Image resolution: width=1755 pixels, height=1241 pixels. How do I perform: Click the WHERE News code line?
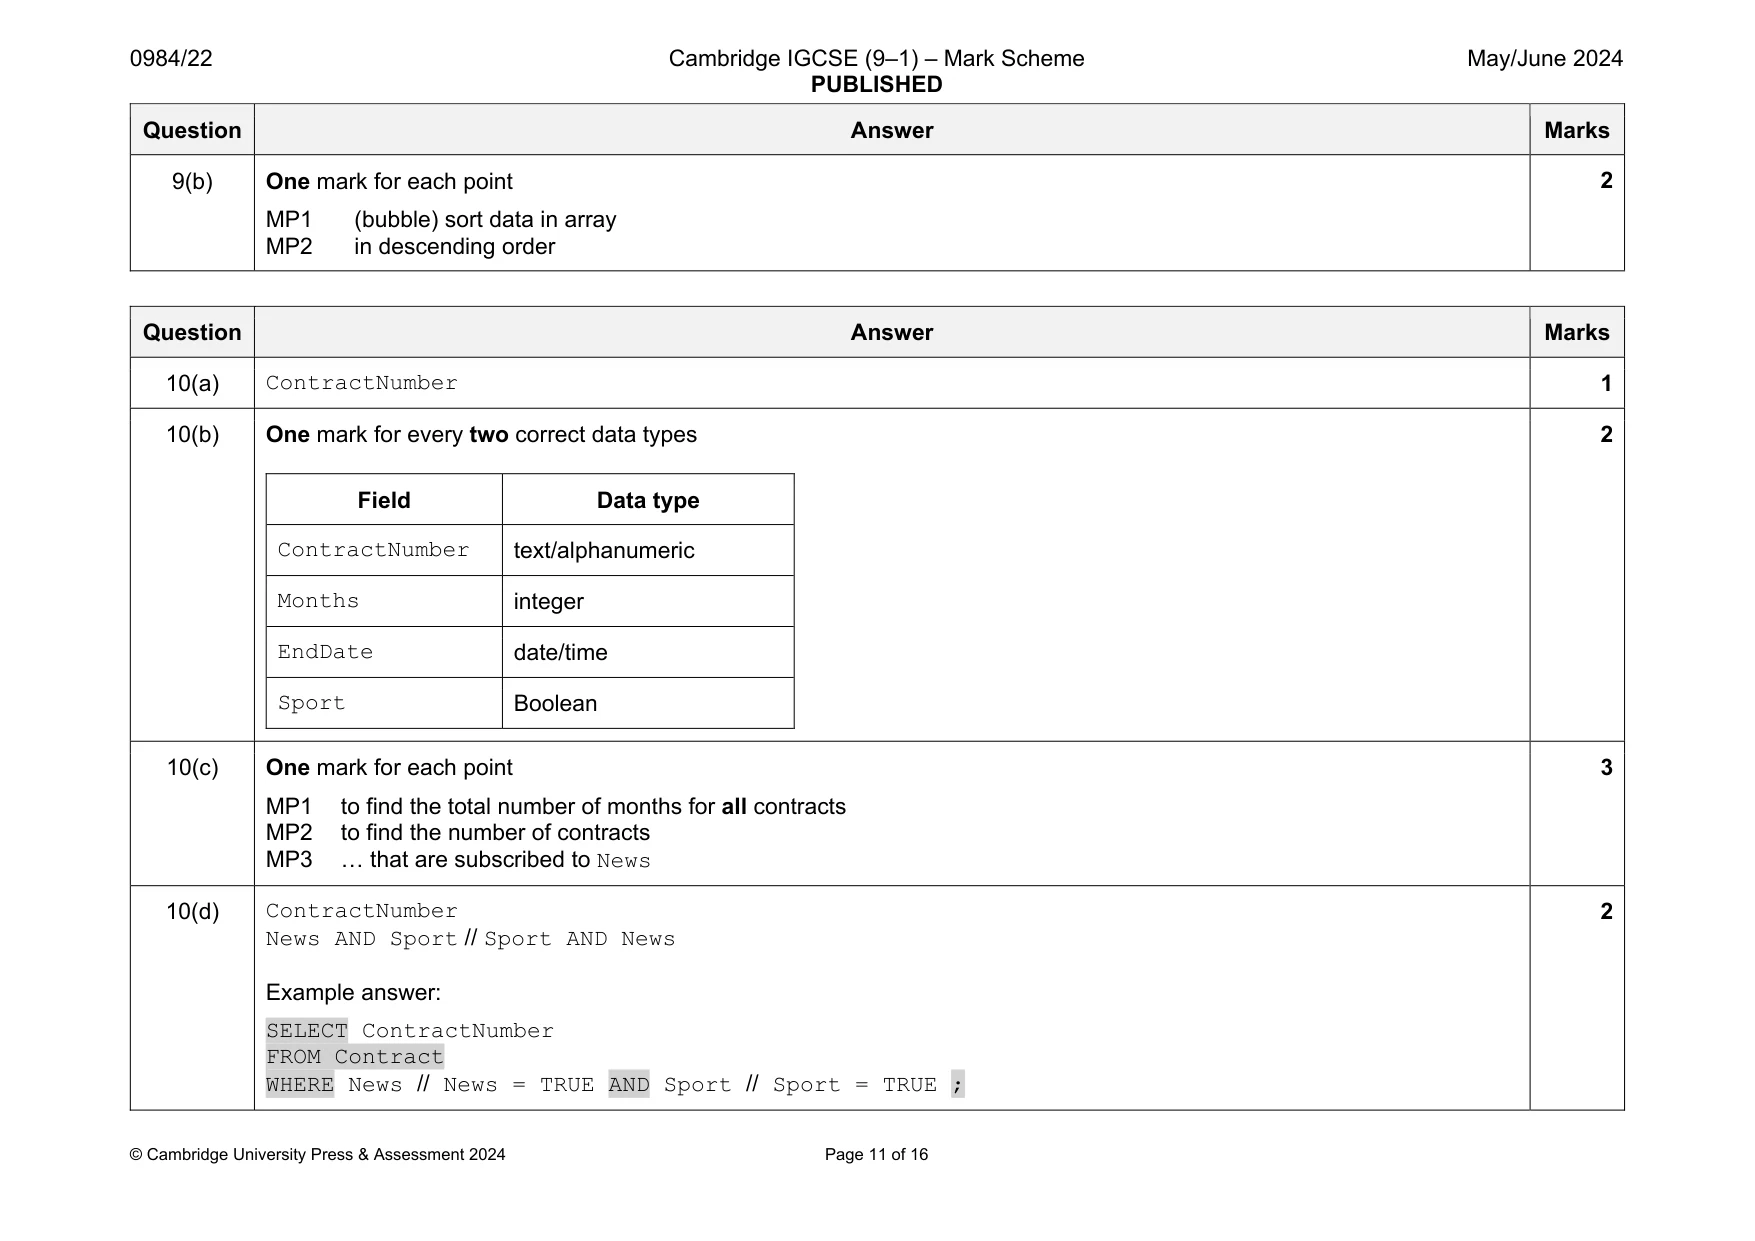pyautogui.click(x=615, y=1085)
